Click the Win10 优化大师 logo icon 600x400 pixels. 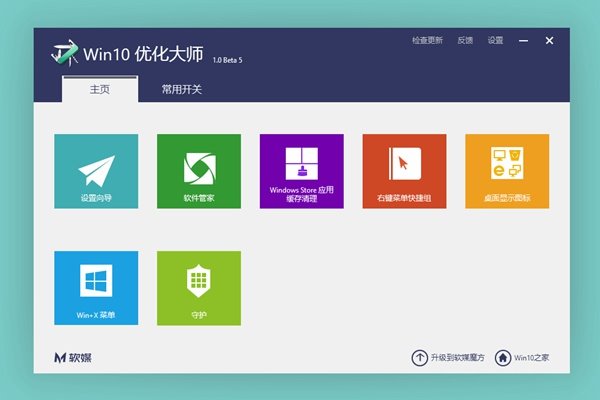coord(66,50)
